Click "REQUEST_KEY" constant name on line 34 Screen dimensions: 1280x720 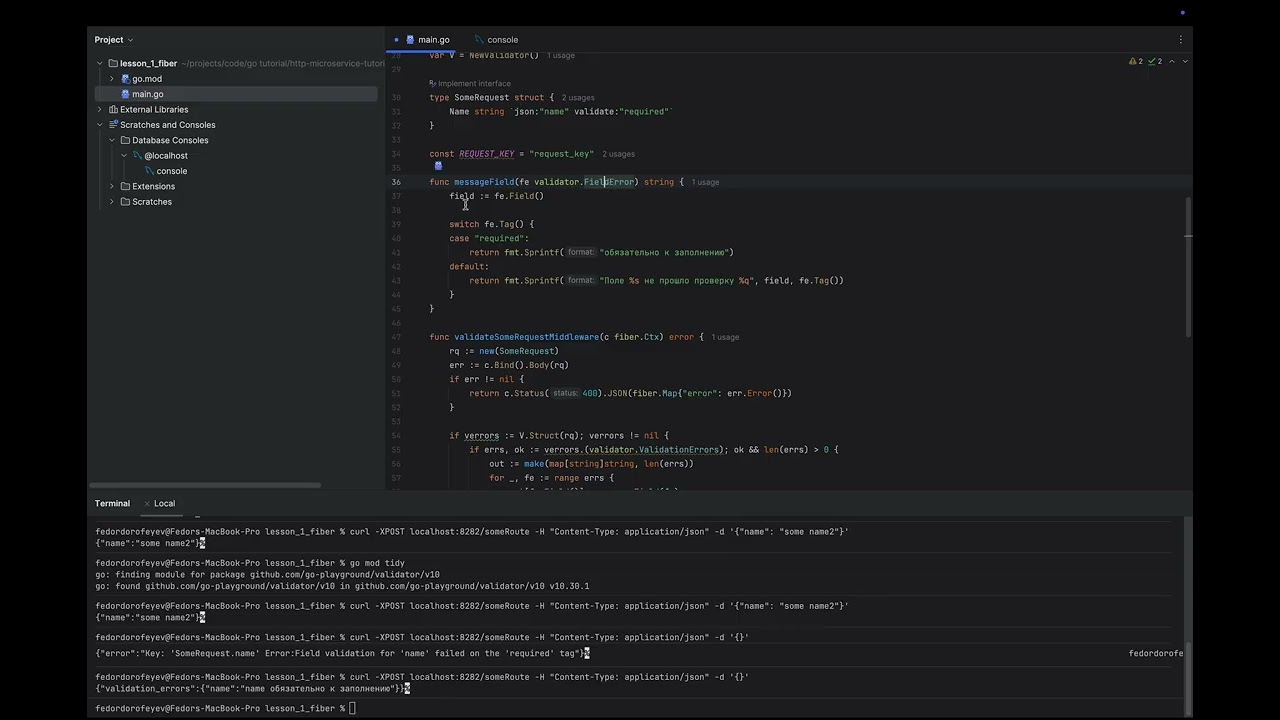tap(486, 154)
